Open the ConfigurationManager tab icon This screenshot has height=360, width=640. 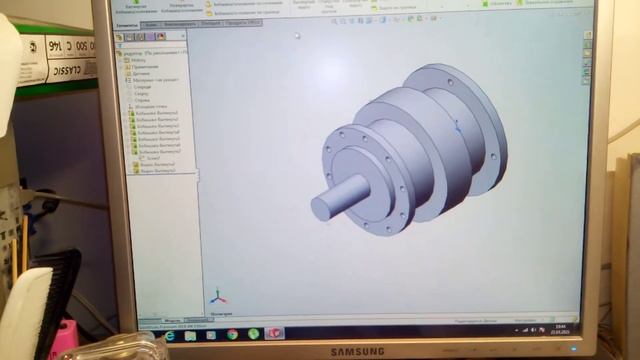(140, 37)
